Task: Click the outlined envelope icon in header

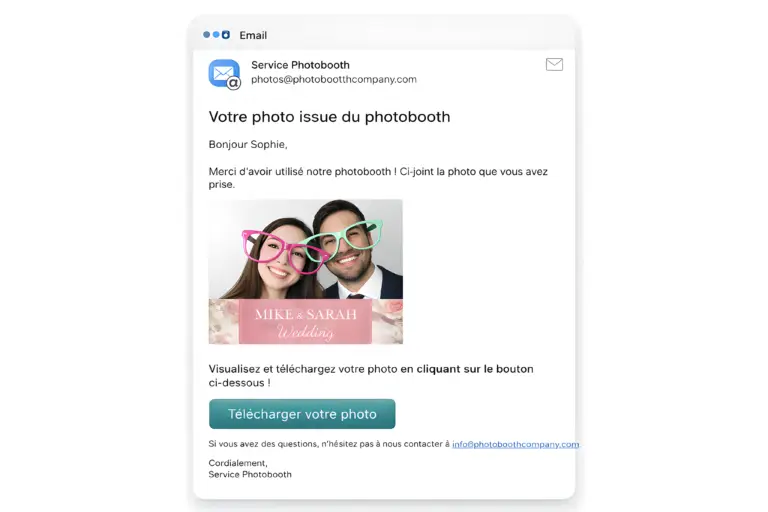Action: [x=554, y=64]
